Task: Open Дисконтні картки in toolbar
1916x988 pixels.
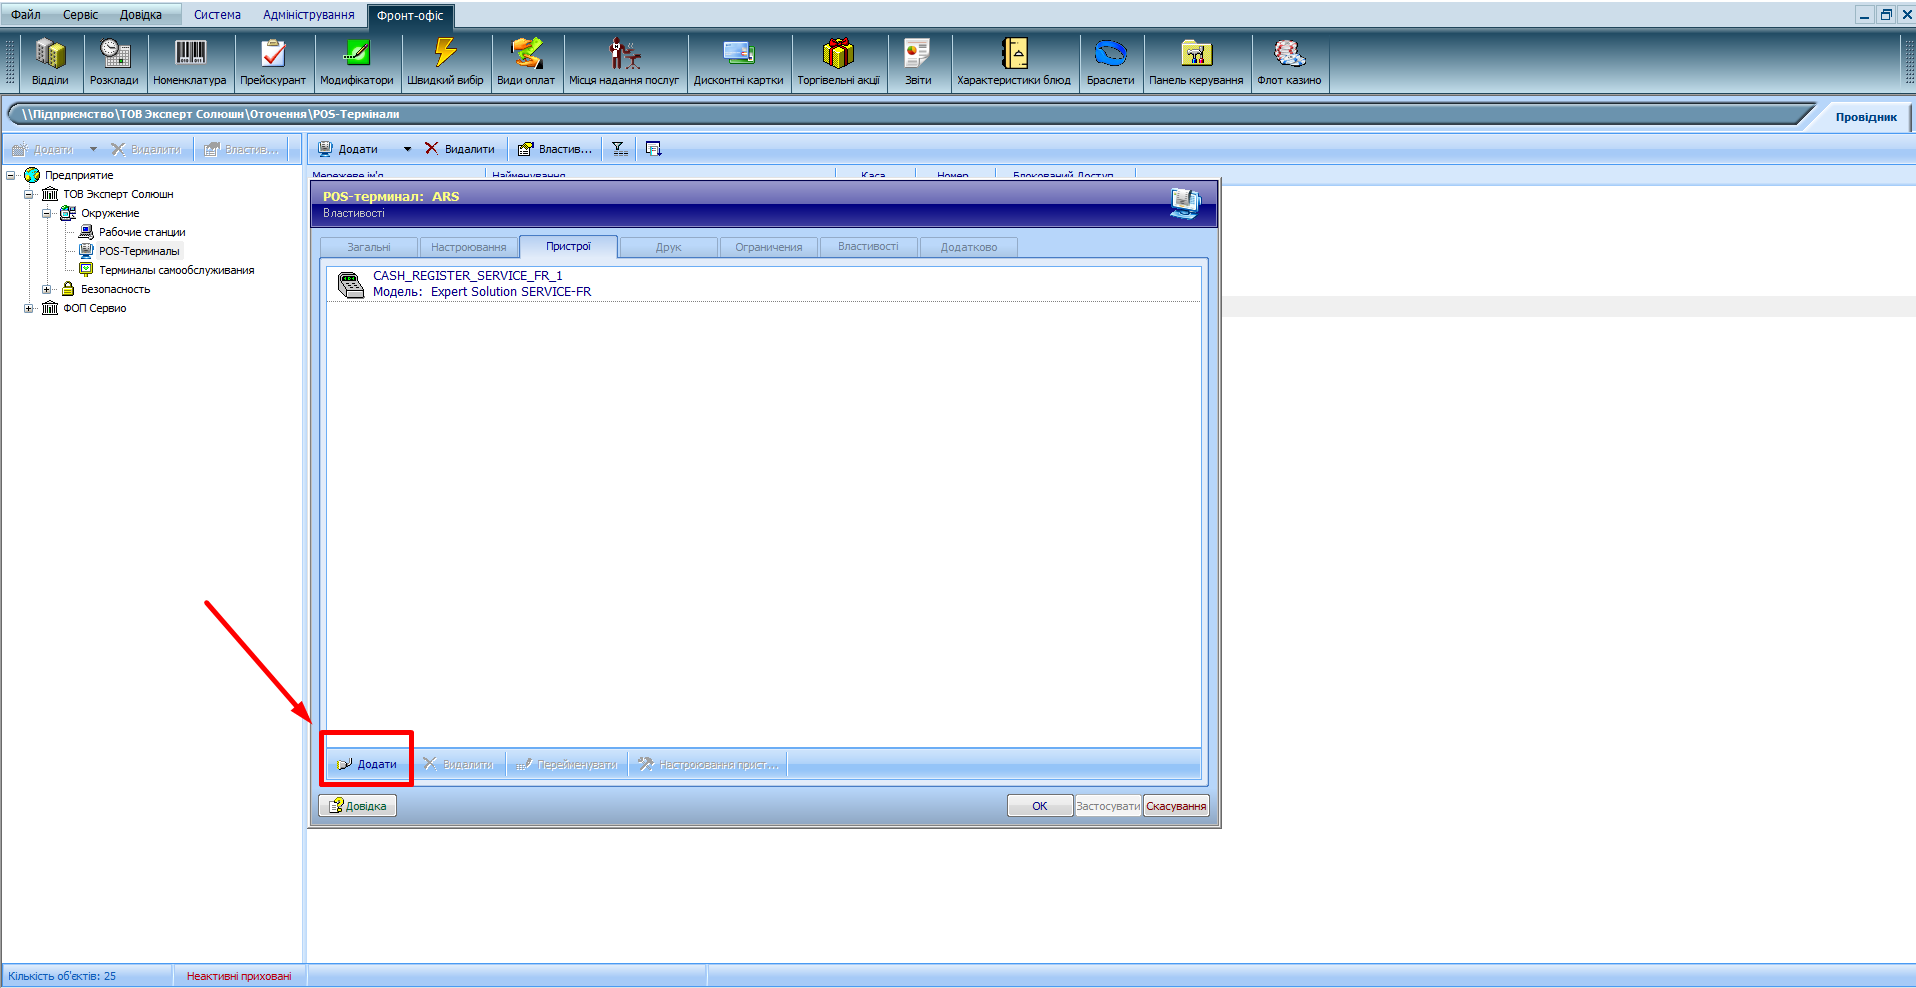Action: 738,62
